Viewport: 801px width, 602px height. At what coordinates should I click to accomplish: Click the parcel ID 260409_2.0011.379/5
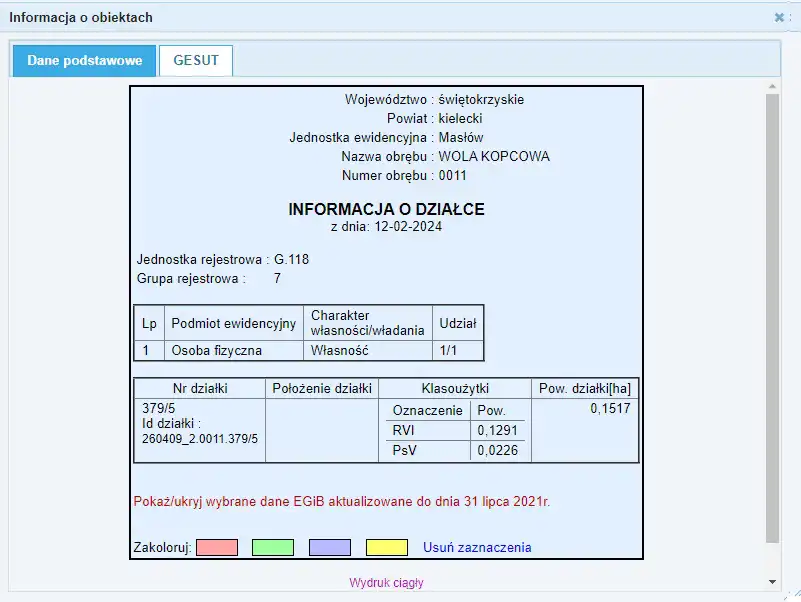[200, 439]
